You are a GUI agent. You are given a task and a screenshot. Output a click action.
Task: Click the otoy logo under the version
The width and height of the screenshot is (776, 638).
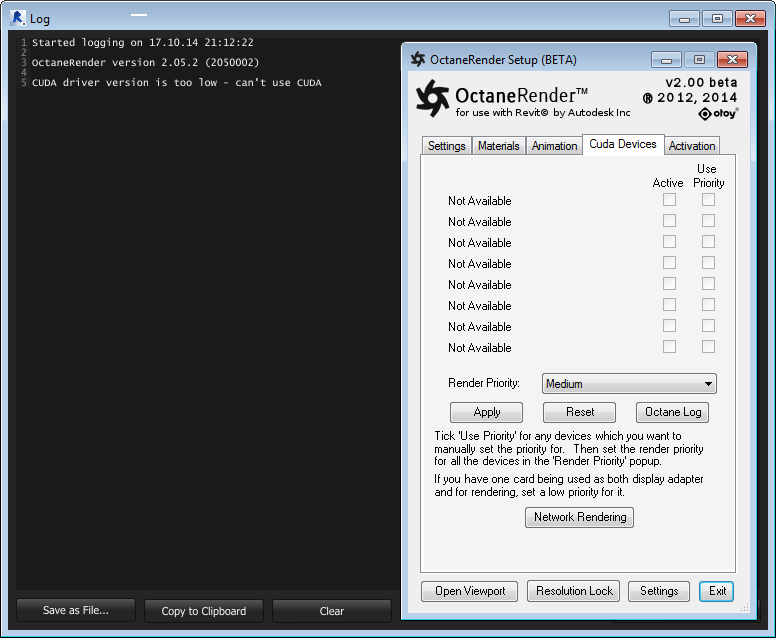(x=718, y=114)
